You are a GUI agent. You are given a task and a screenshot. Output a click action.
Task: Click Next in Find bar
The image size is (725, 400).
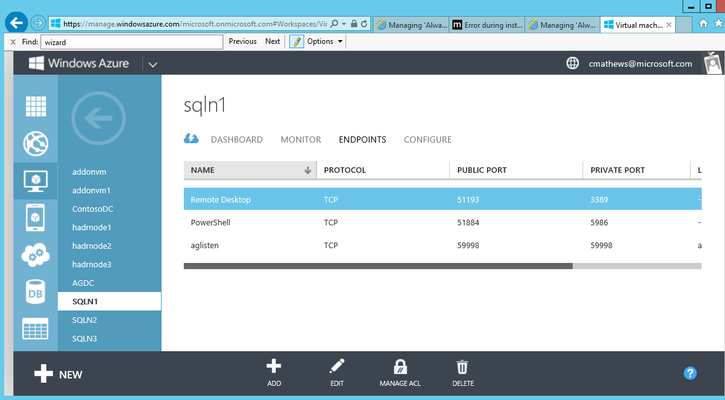point(272,42)
